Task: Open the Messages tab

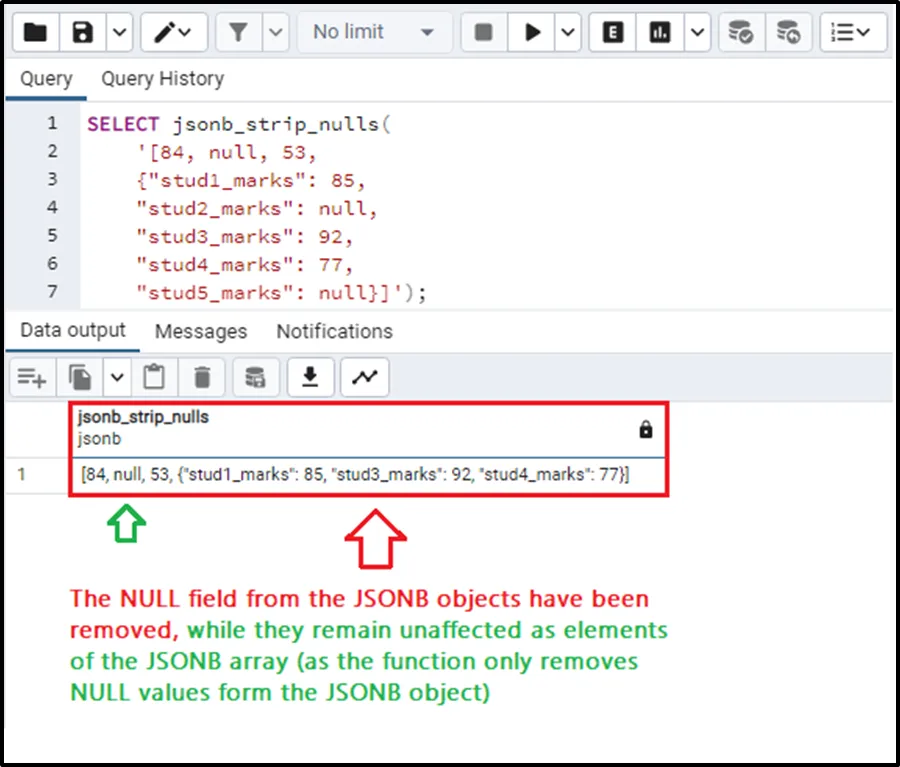Action: 201,331
